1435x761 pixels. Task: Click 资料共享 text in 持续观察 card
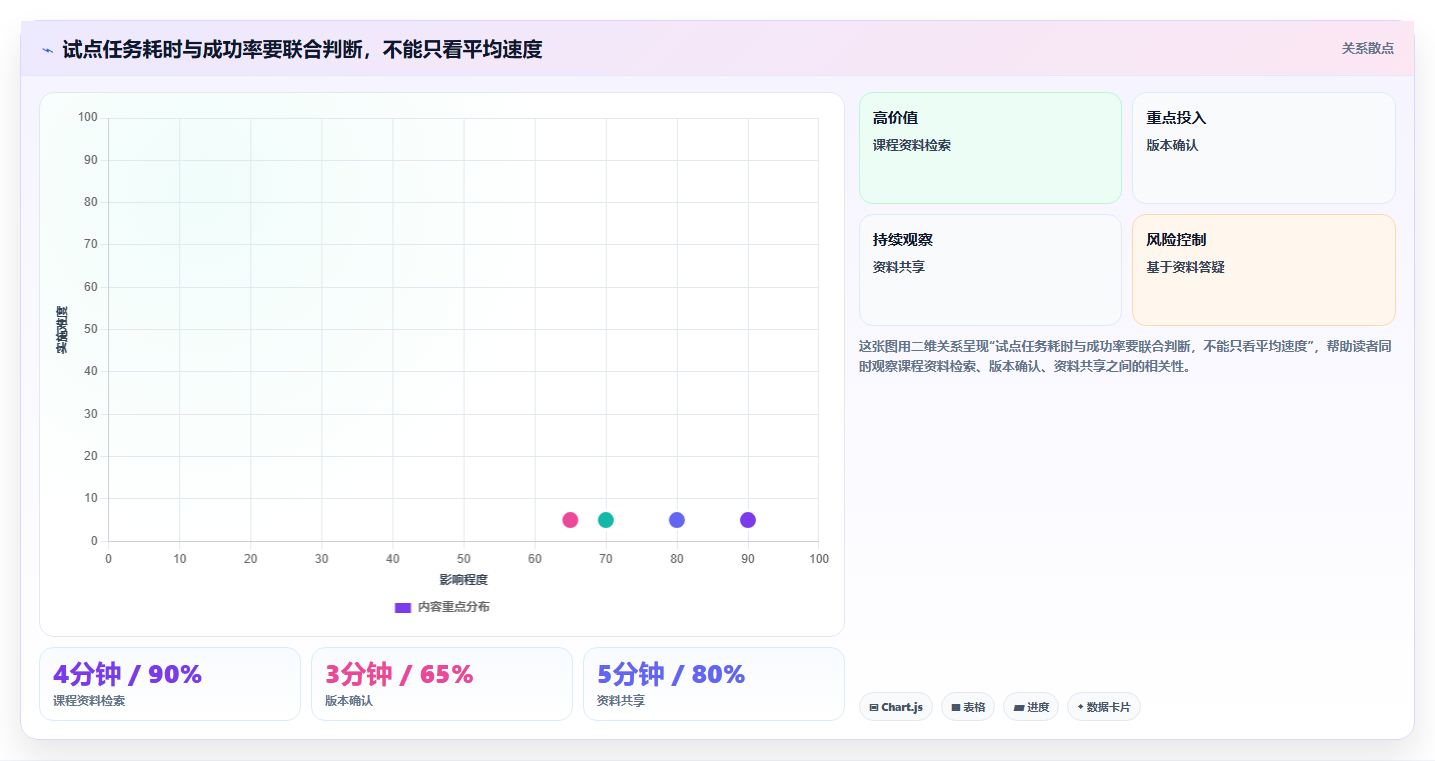[899, 267]
